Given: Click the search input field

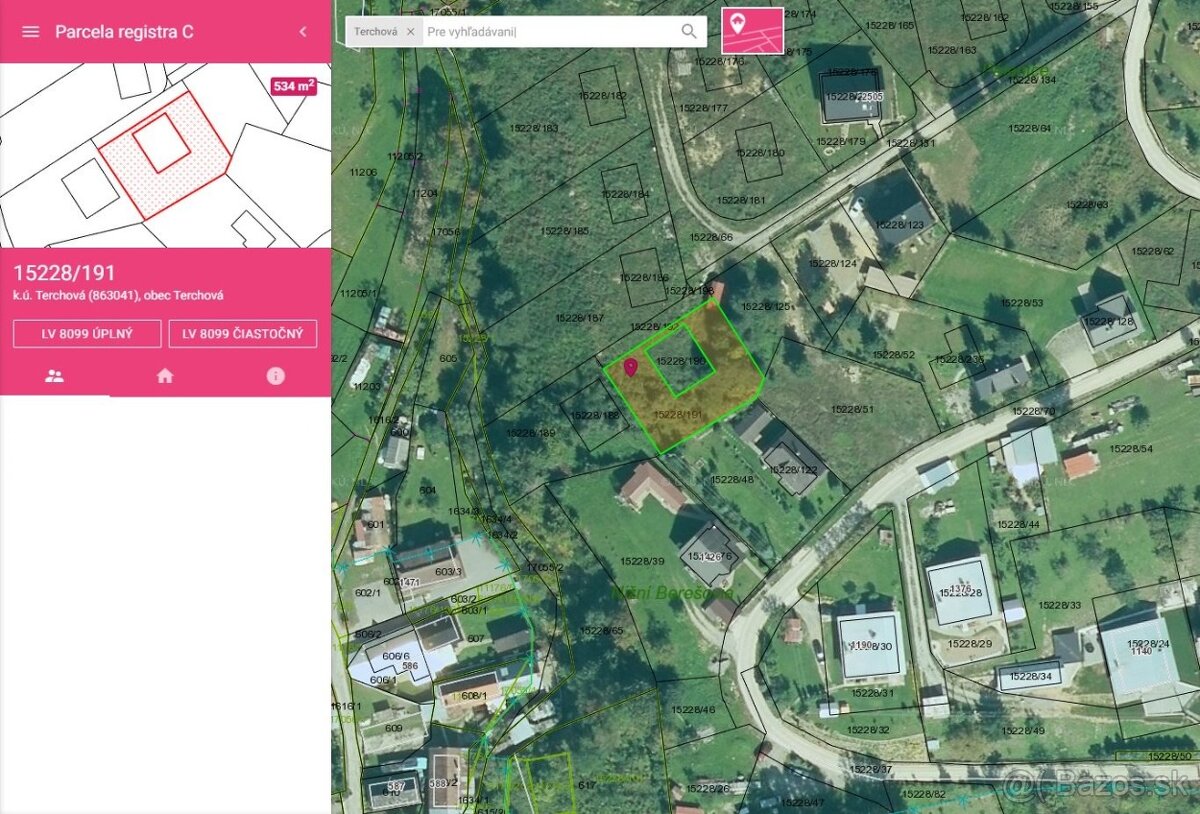Looking at the screenshot, I should point(550,32).
